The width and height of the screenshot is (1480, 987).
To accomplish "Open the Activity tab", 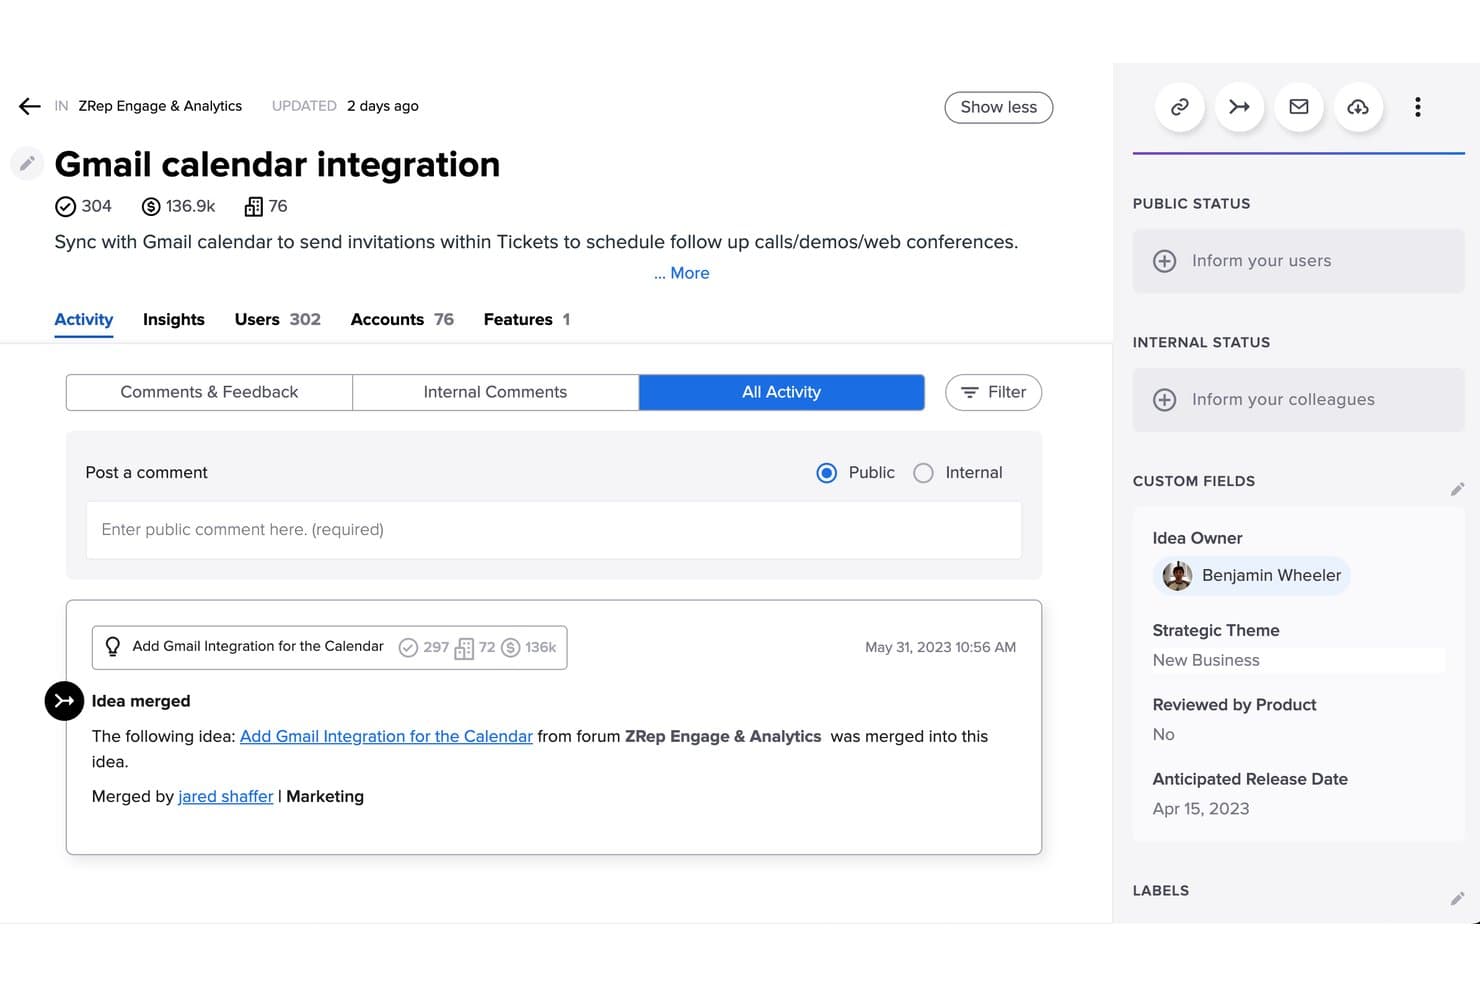I will click(x=83, y=320).
